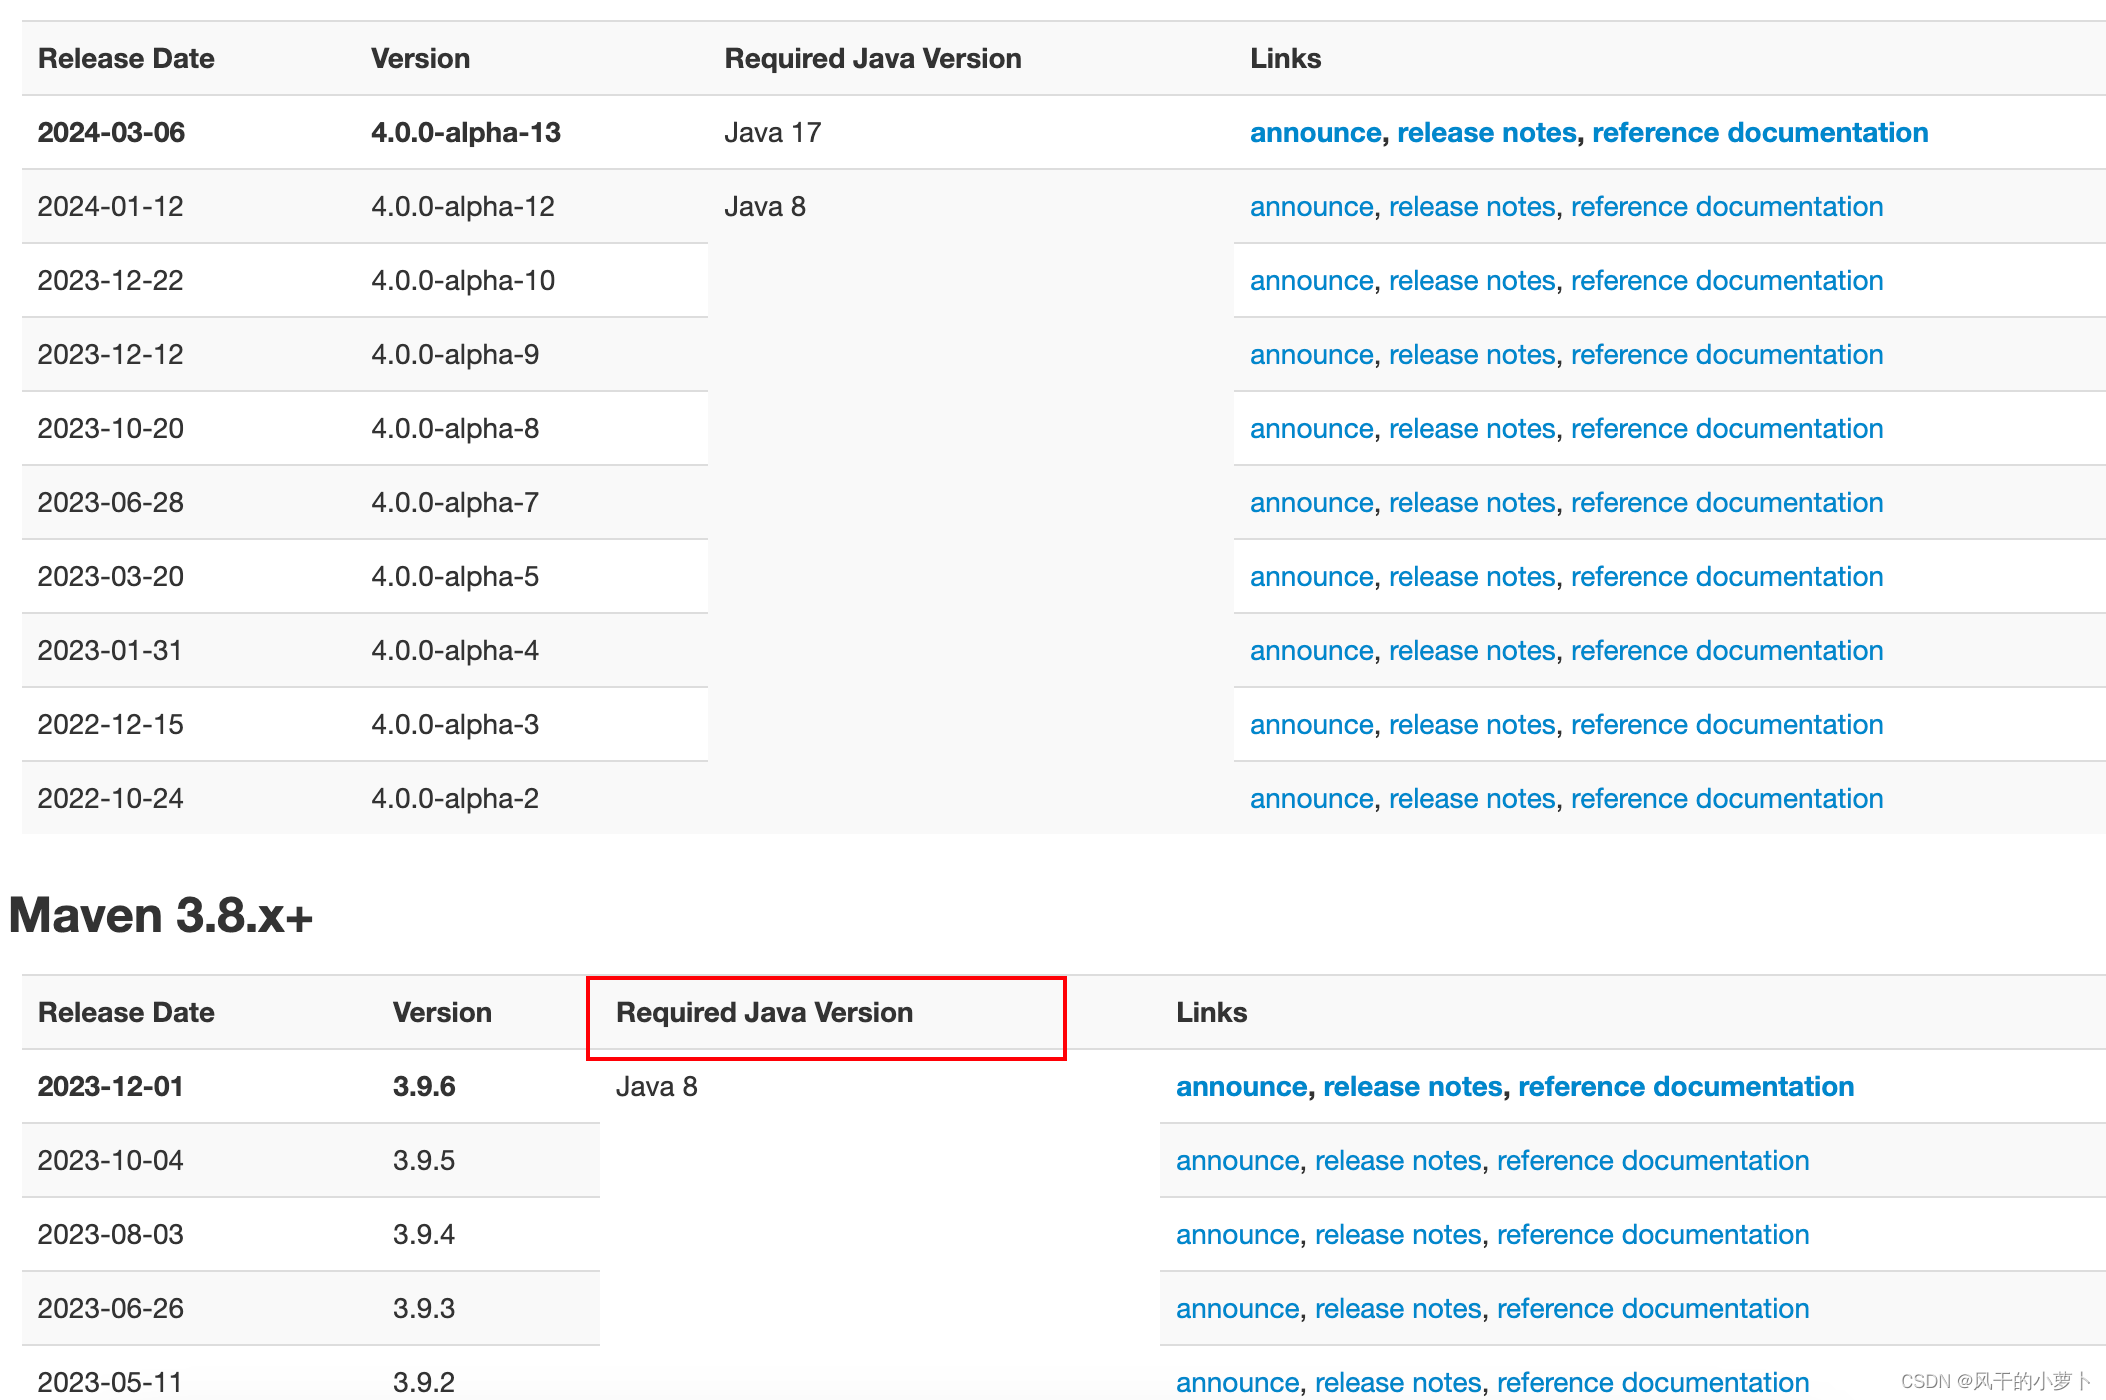Screen dimensions: 2106x1400
Task: Open release notes for 4.0.0-alpha-10
Action: point(1472,280)
